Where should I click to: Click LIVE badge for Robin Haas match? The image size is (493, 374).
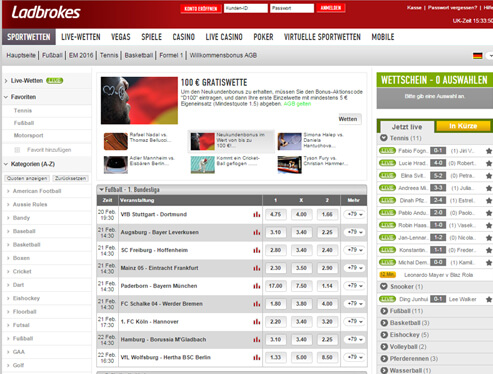tap(387, 225)
